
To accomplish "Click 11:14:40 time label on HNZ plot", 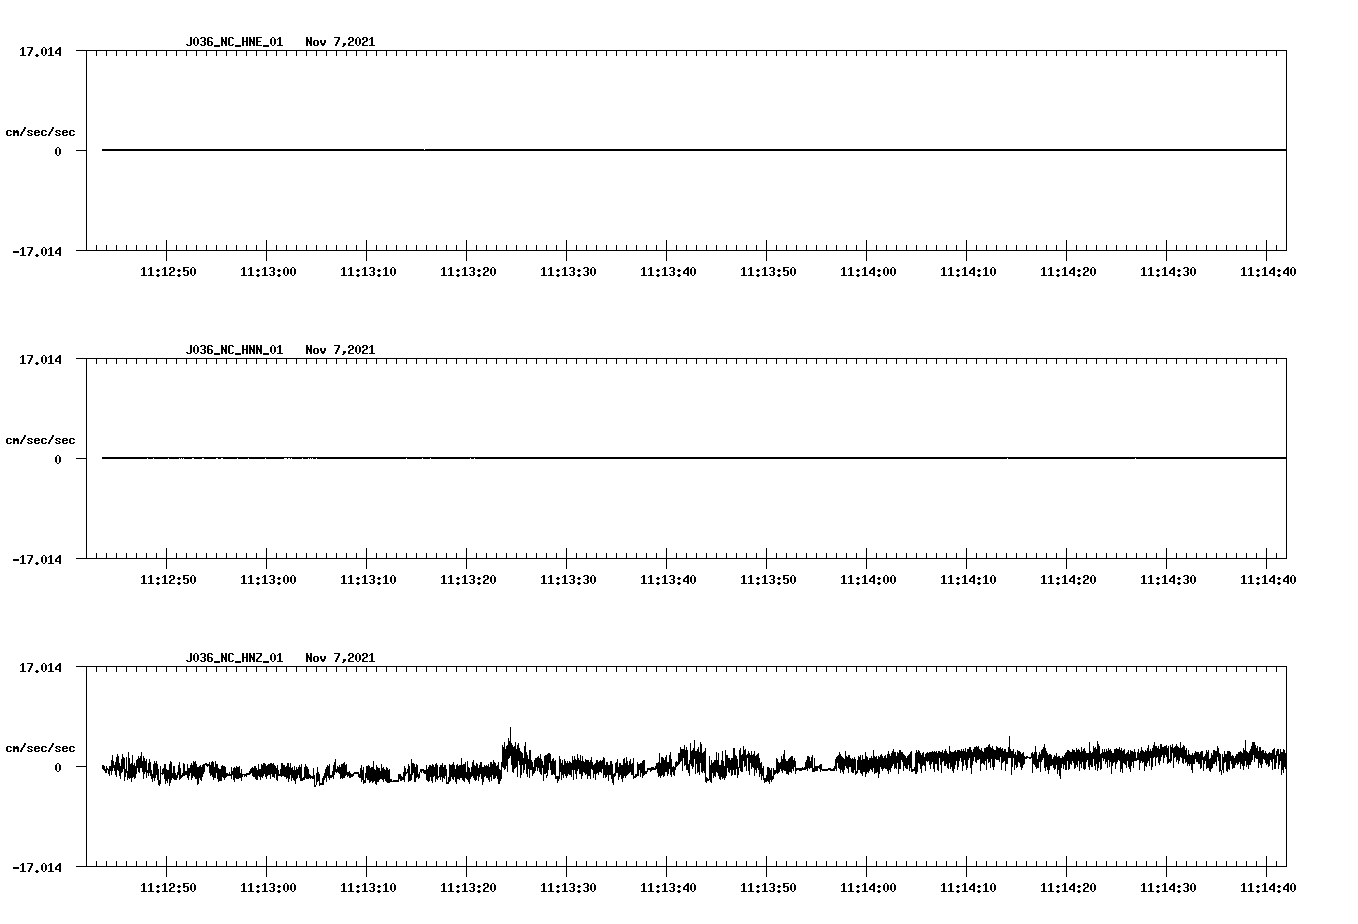I will (1268, 888).
